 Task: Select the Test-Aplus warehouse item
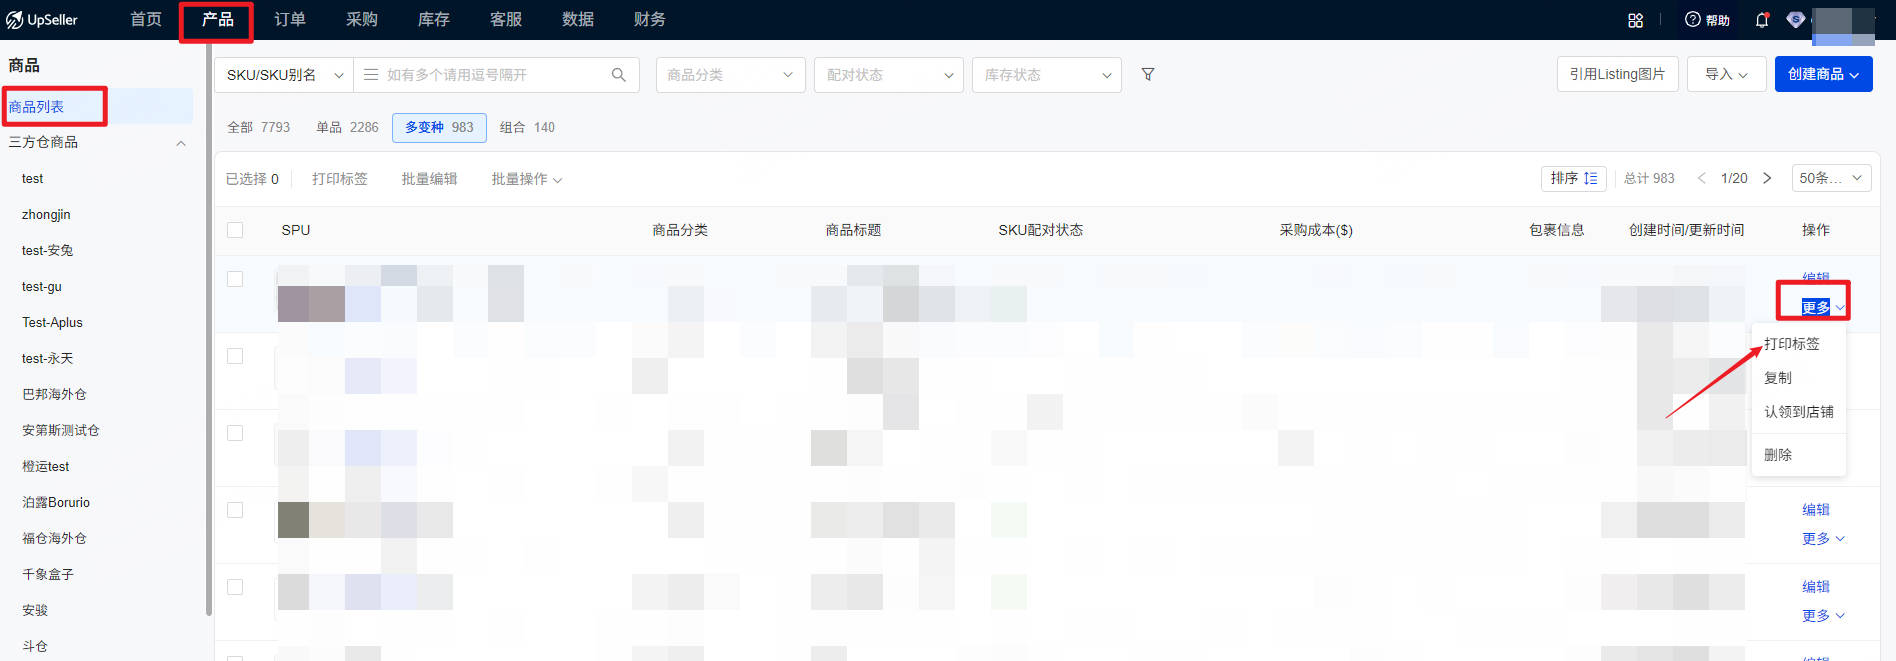[x=52, y=323]
